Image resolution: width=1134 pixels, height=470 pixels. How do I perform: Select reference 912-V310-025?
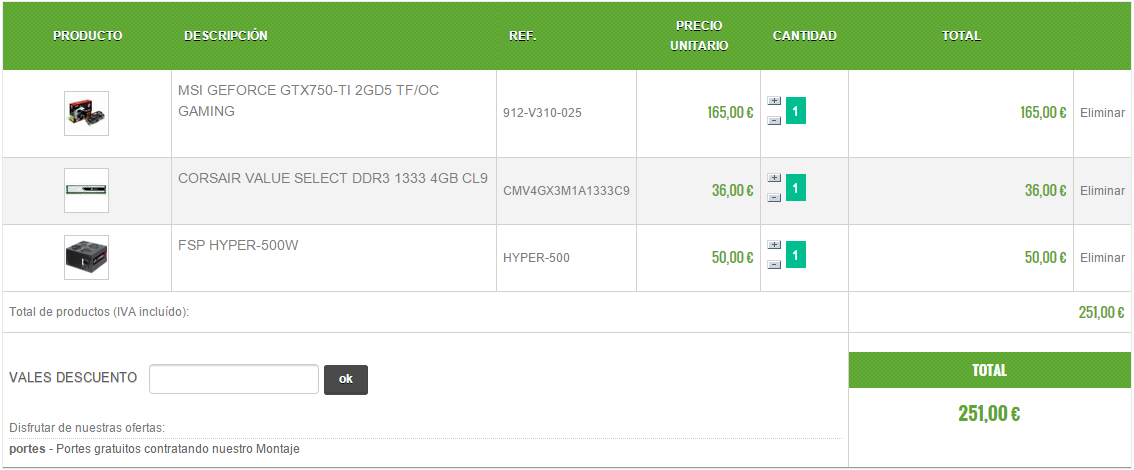(542, 113)
